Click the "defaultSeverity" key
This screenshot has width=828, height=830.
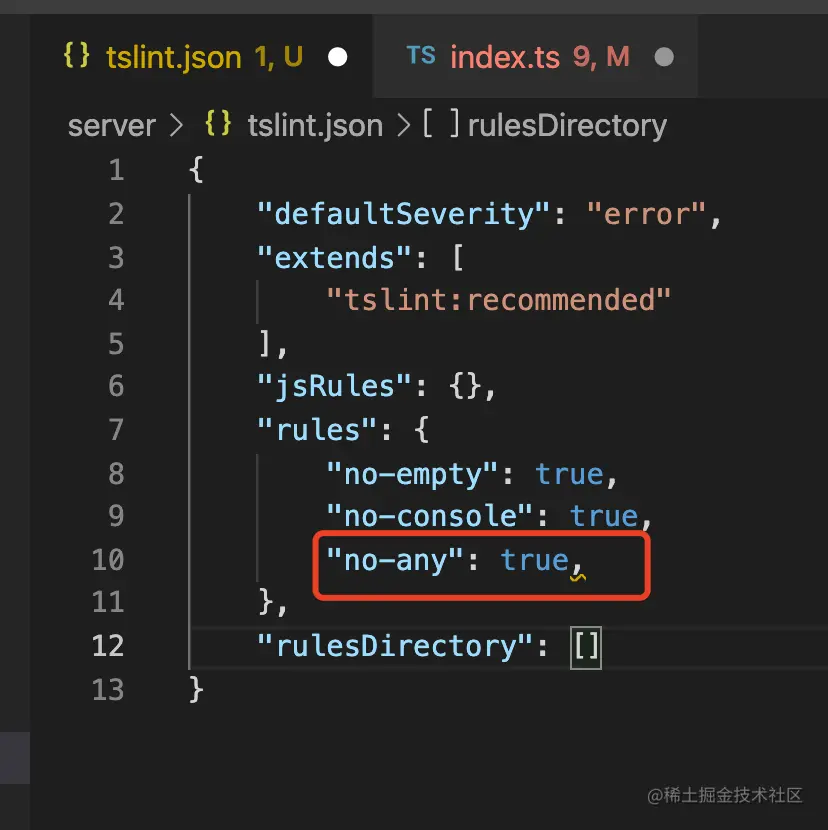point(403,214)
